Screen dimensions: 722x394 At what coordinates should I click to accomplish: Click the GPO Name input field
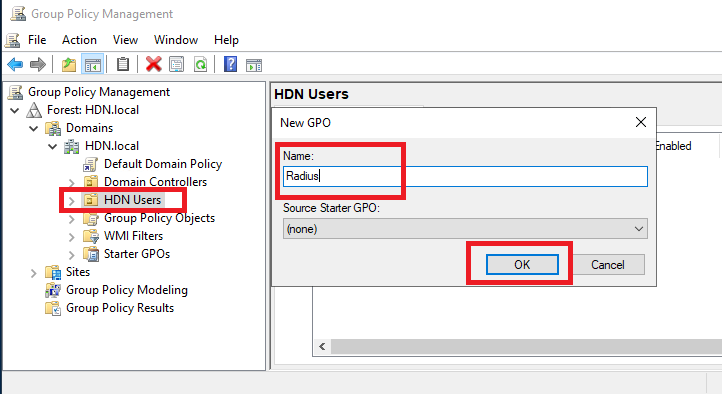click(x=465, y=176)
